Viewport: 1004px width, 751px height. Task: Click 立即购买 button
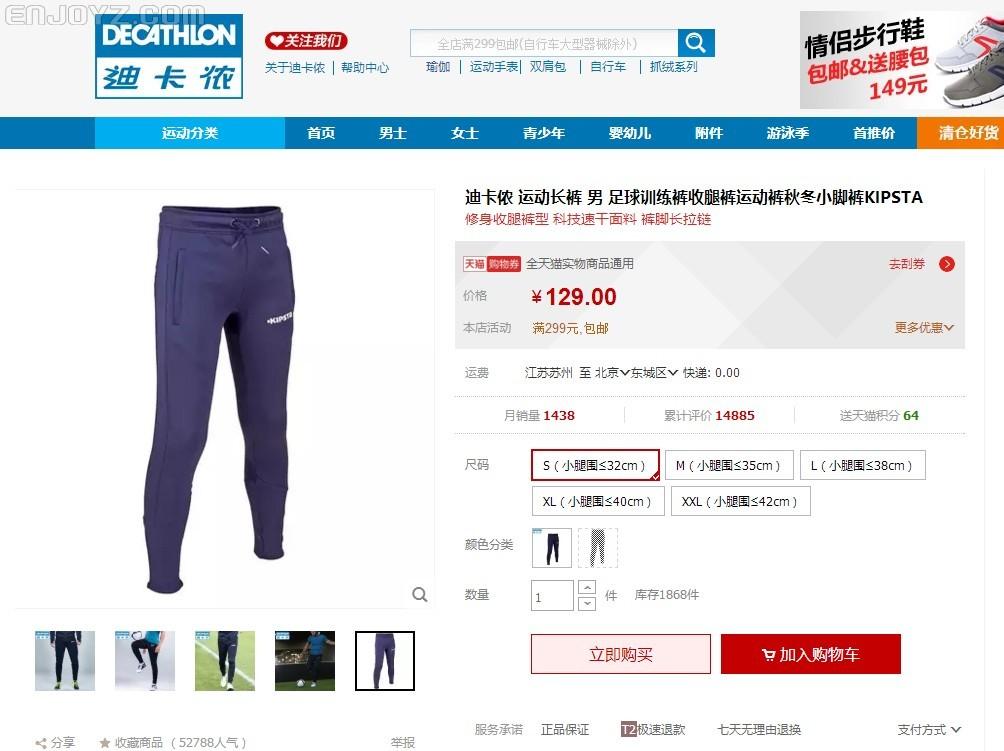pos(620,654)
